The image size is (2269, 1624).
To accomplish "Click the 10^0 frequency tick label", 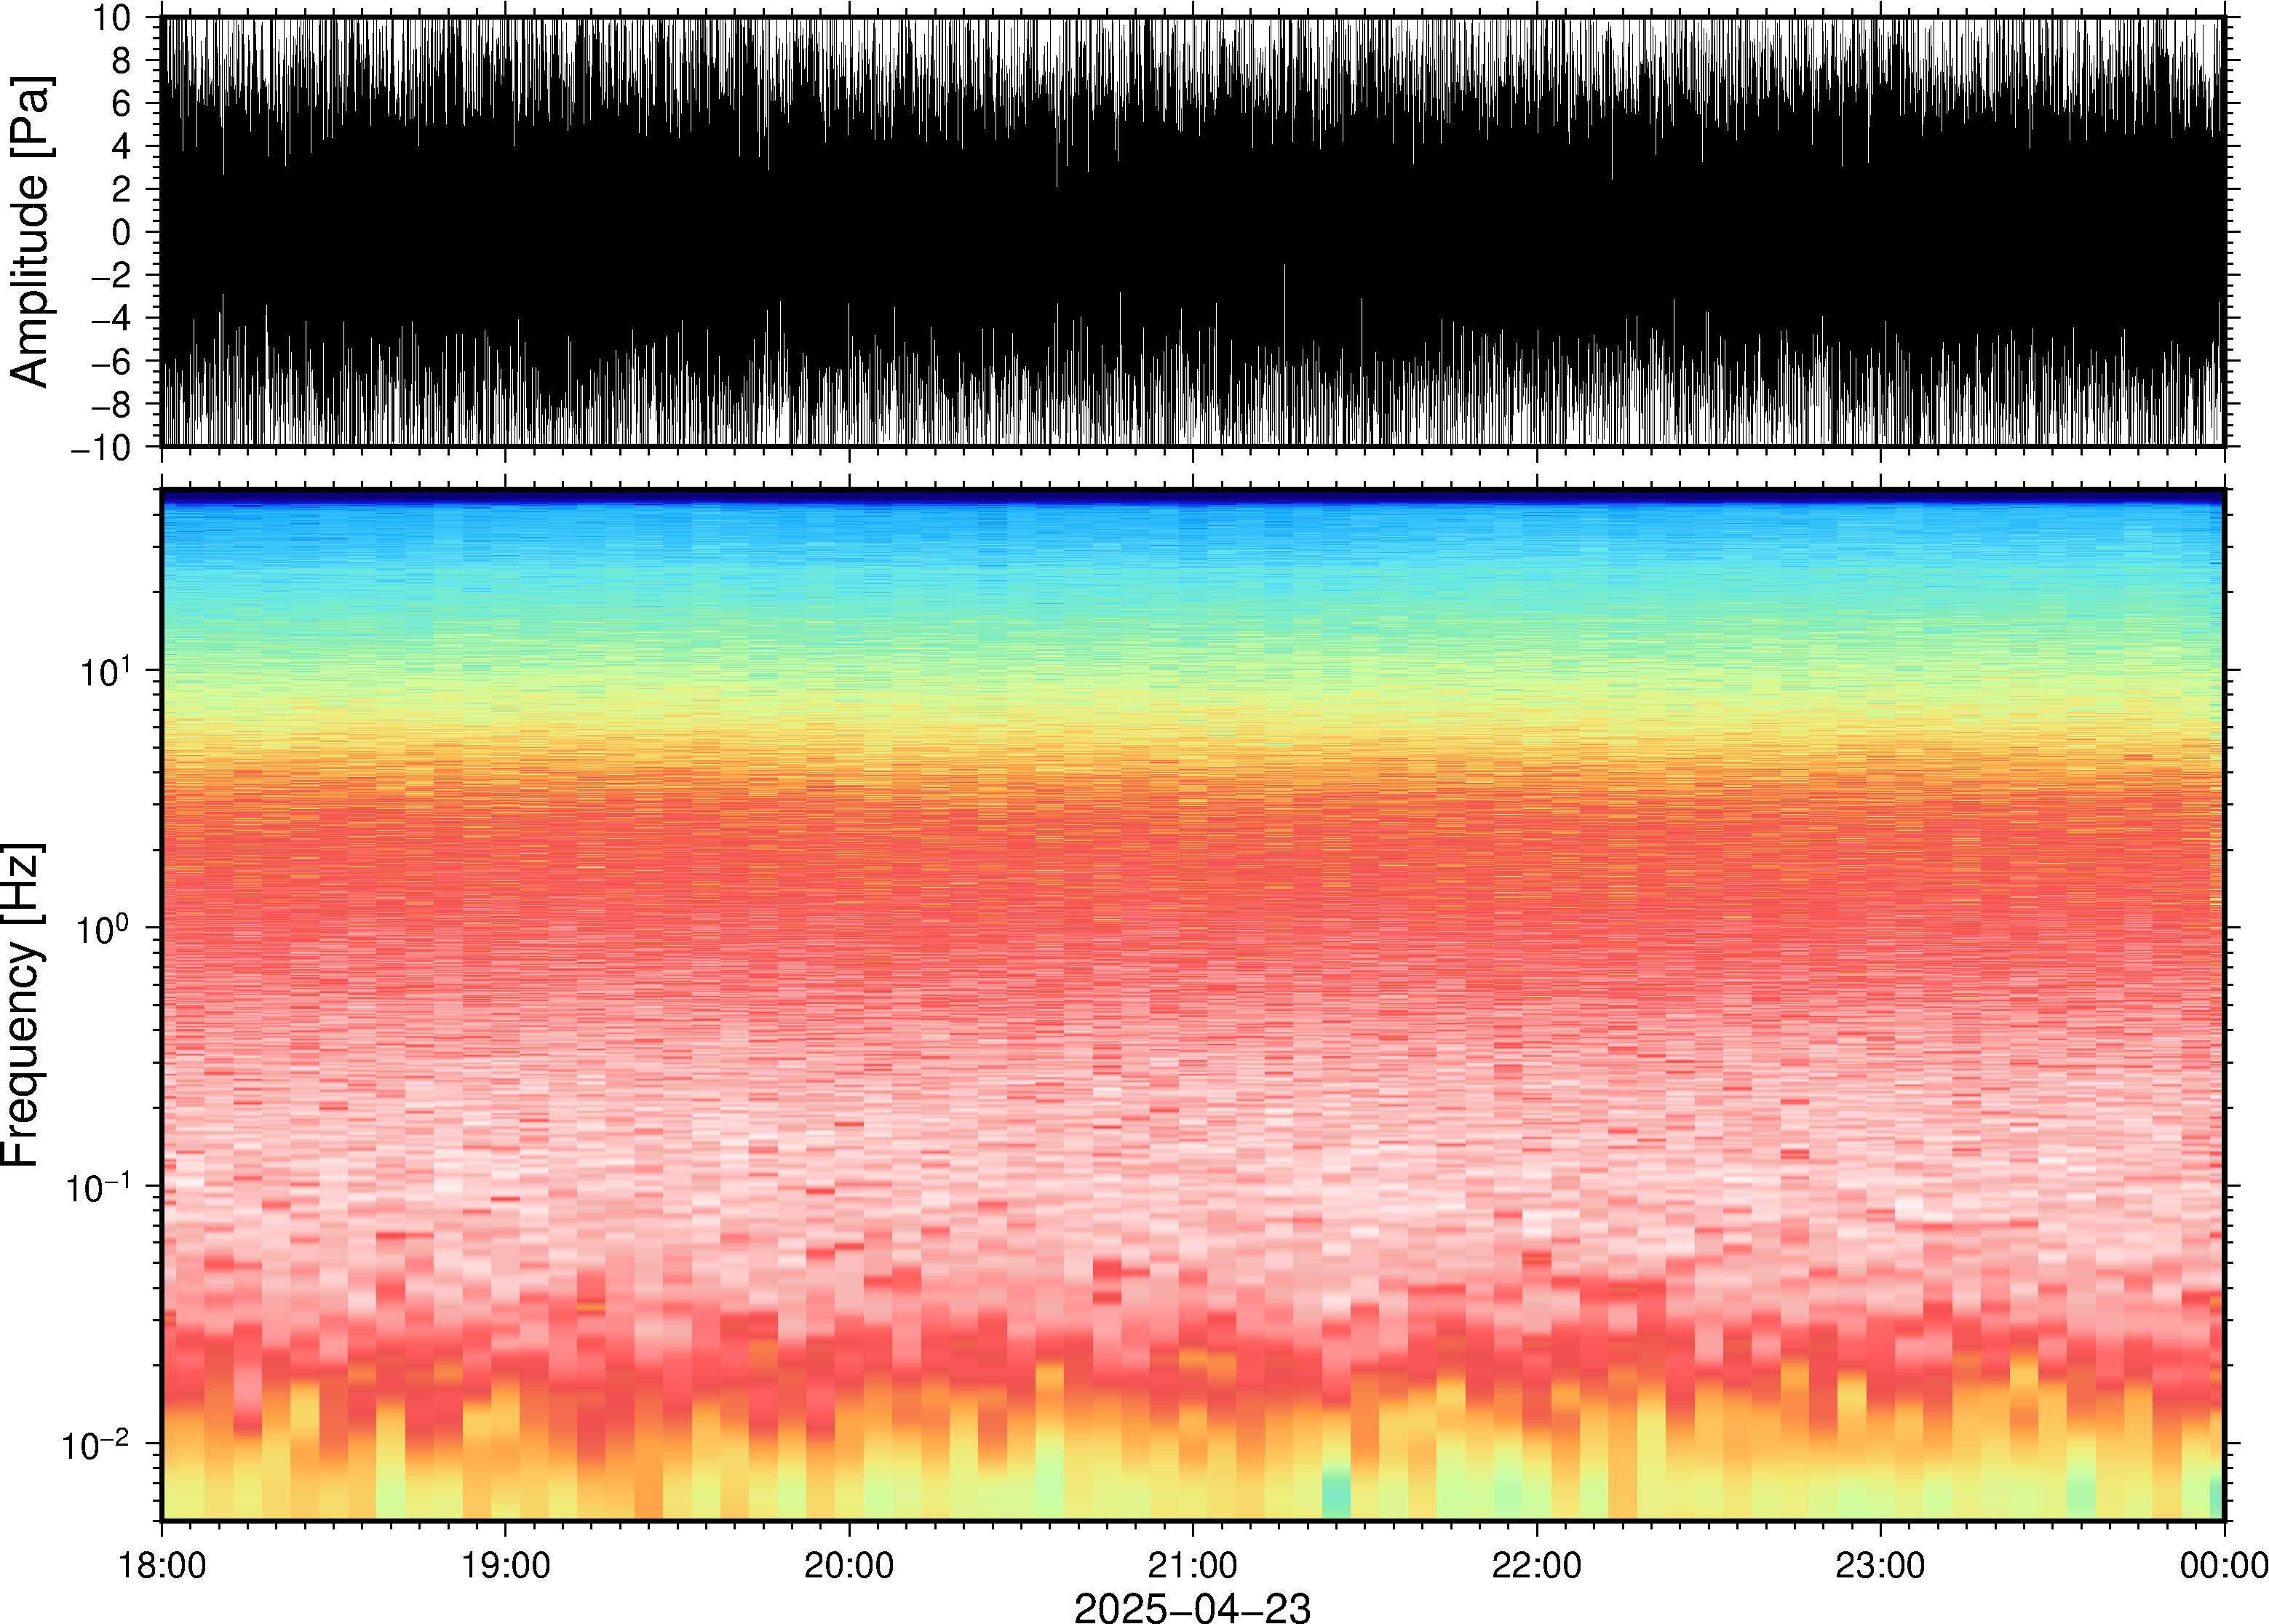I will tap(104, 927).
